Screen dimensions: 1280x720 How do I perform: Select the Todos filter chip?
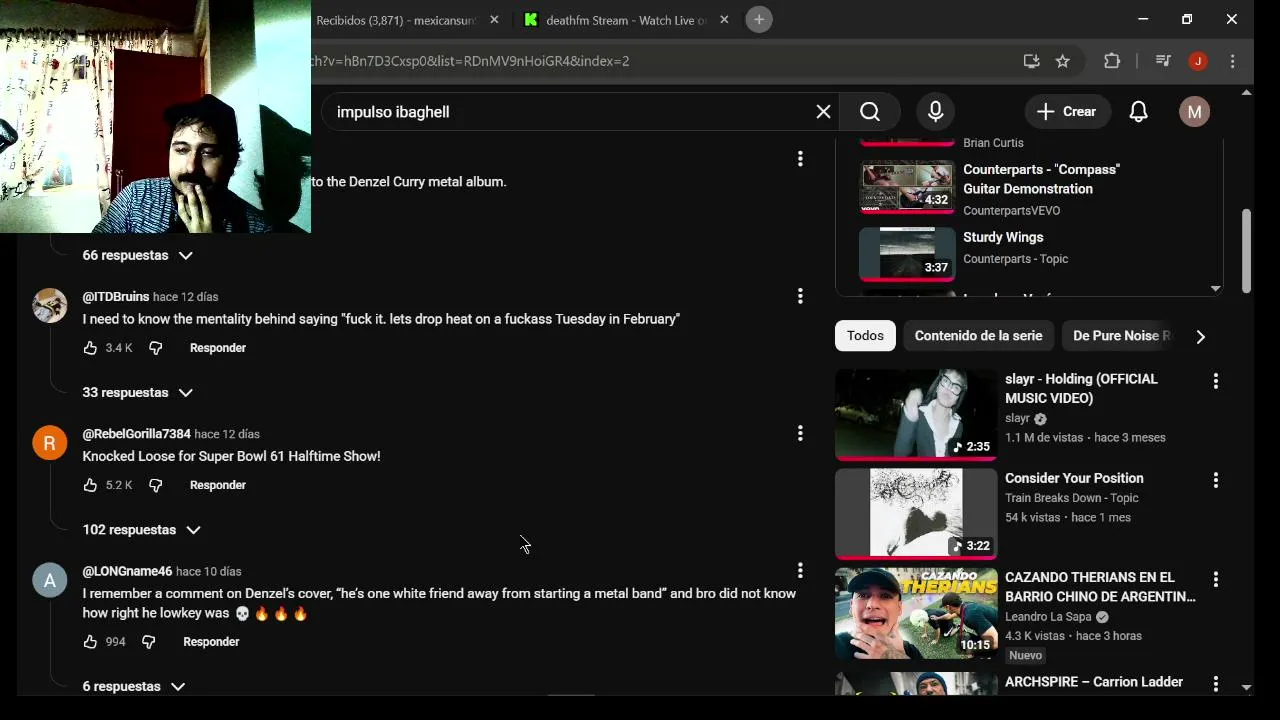pos(865,336)
